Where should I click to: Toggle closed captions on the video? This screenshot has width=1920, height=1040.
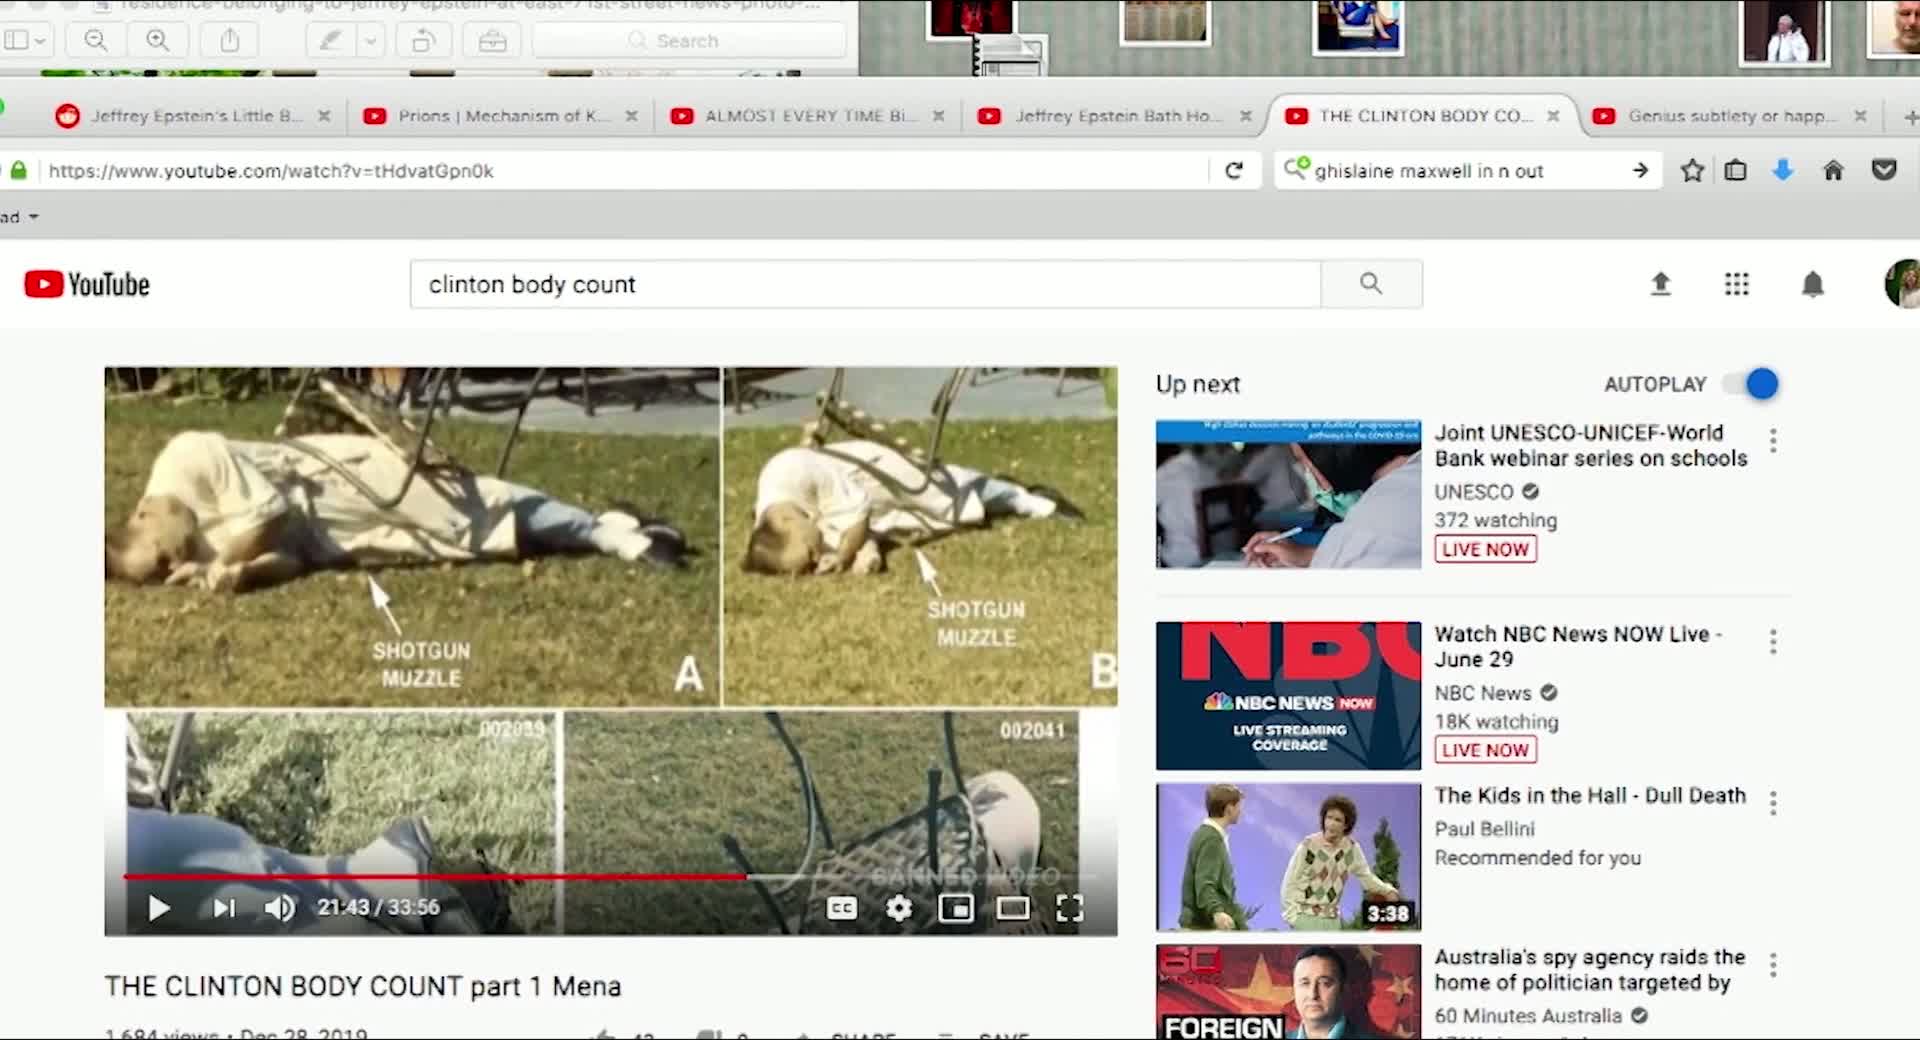pos(841,908)
